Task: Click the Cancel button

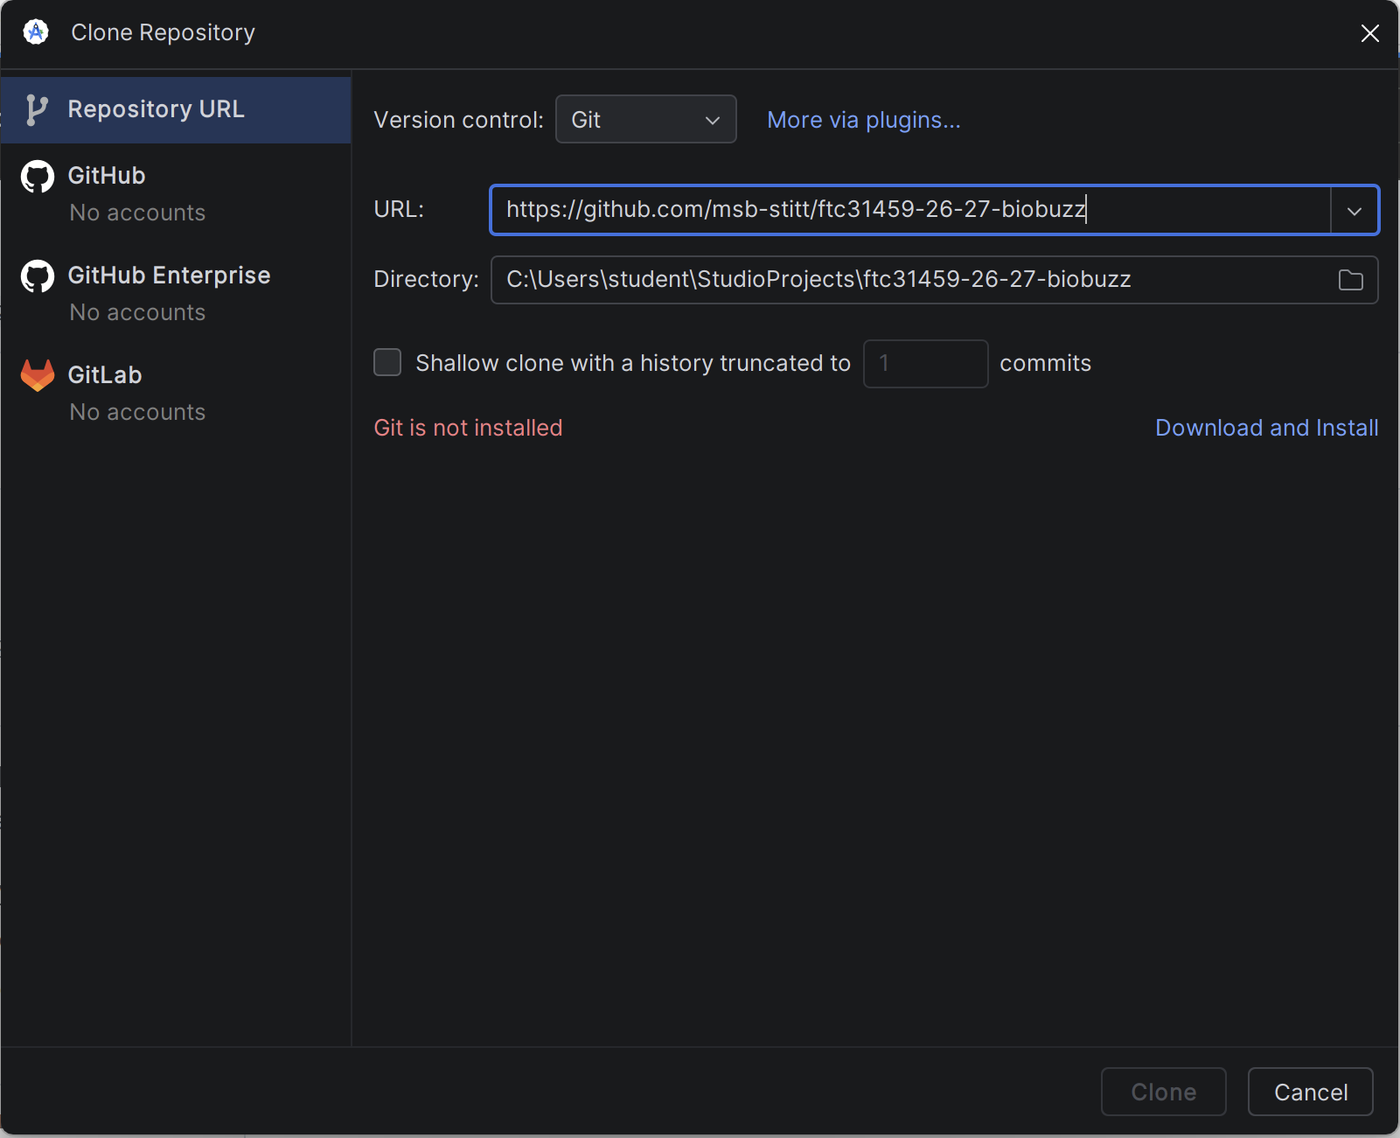Action: [1311, 1092]
